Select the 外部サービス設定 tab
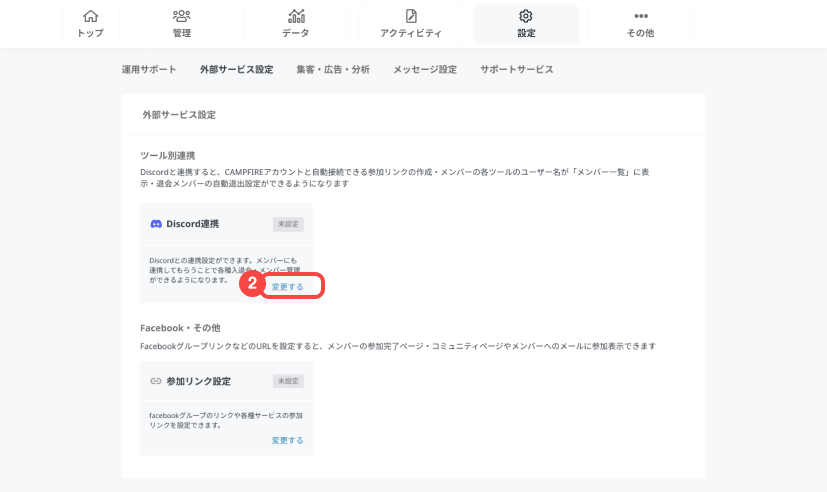 [x=236, y=70]
